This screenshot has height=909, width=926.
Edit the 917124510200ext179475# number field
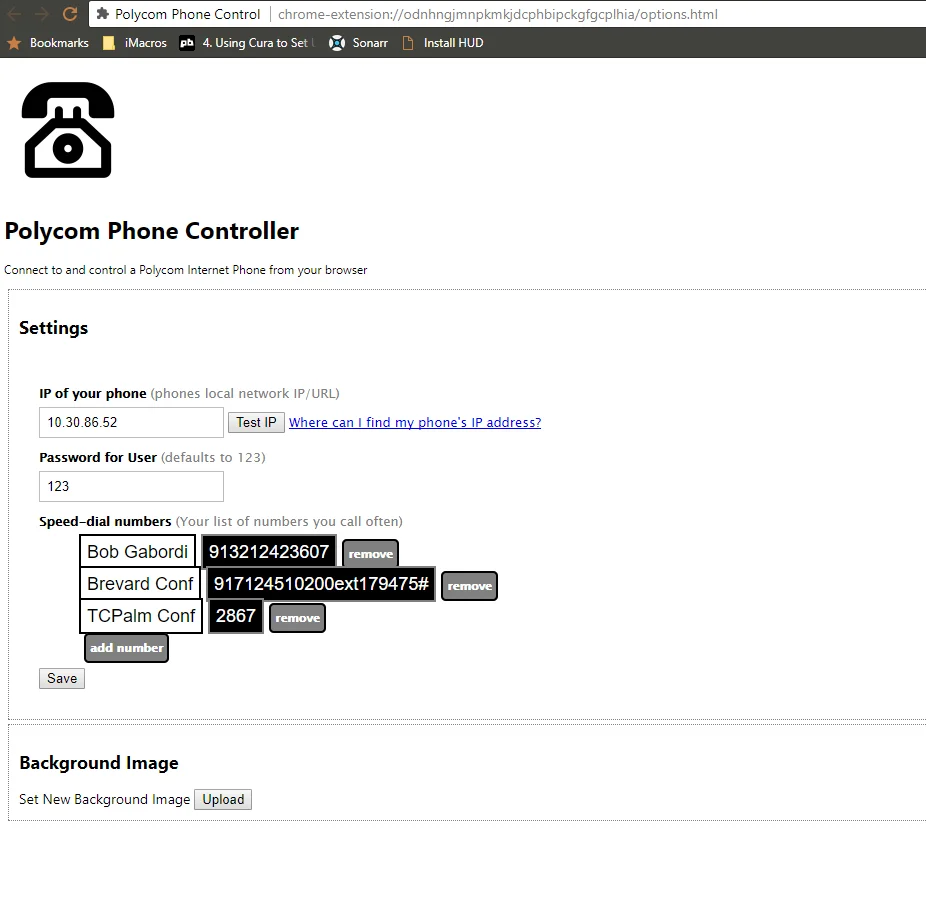pyautogui.click(x=321, y=584)
